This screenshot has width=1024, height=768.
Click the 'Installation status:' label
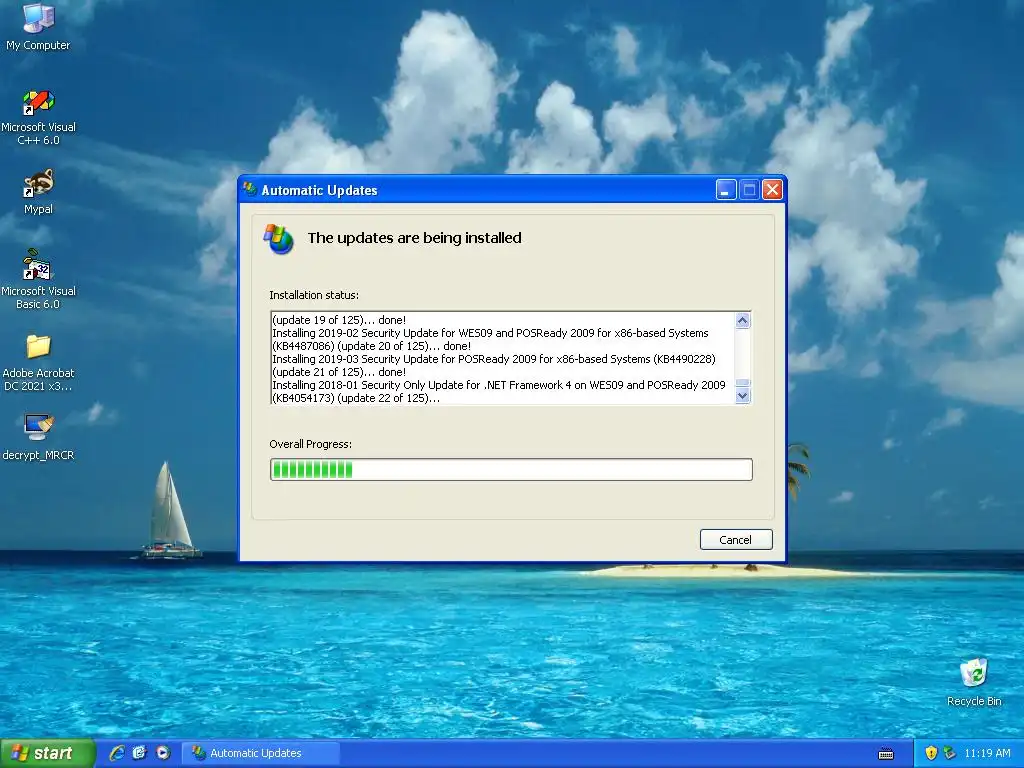314,295
